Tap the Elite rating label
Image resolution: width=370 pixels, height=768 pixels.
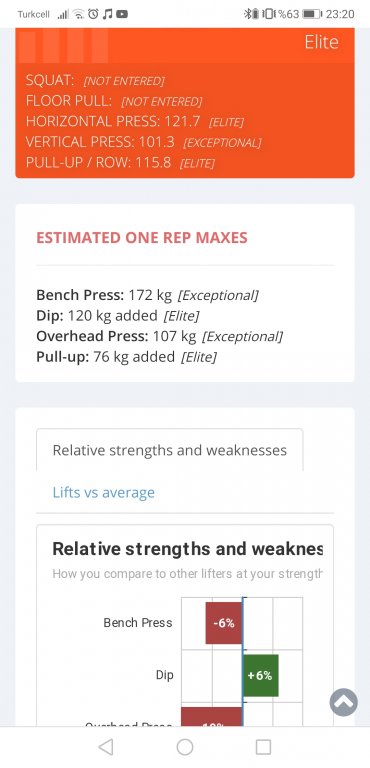click(x=321, y=43)
